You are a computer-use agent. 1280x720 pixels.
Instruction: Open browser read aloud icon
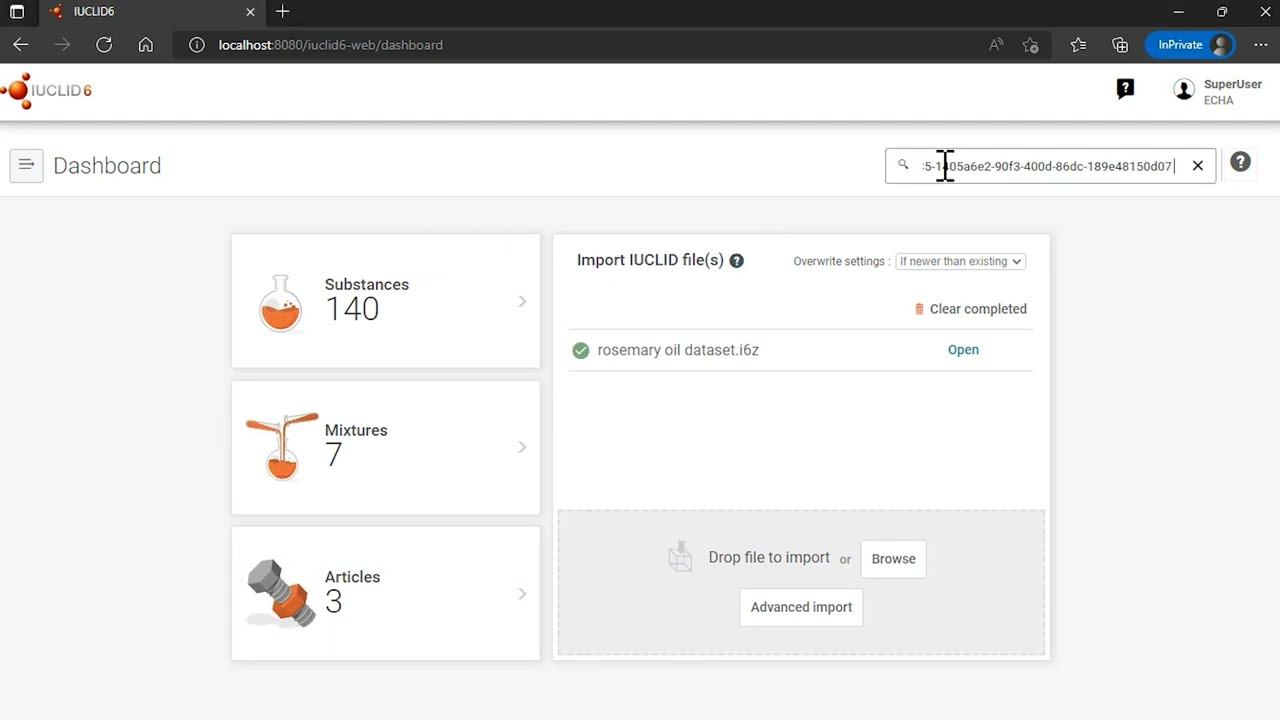(996, 45)
